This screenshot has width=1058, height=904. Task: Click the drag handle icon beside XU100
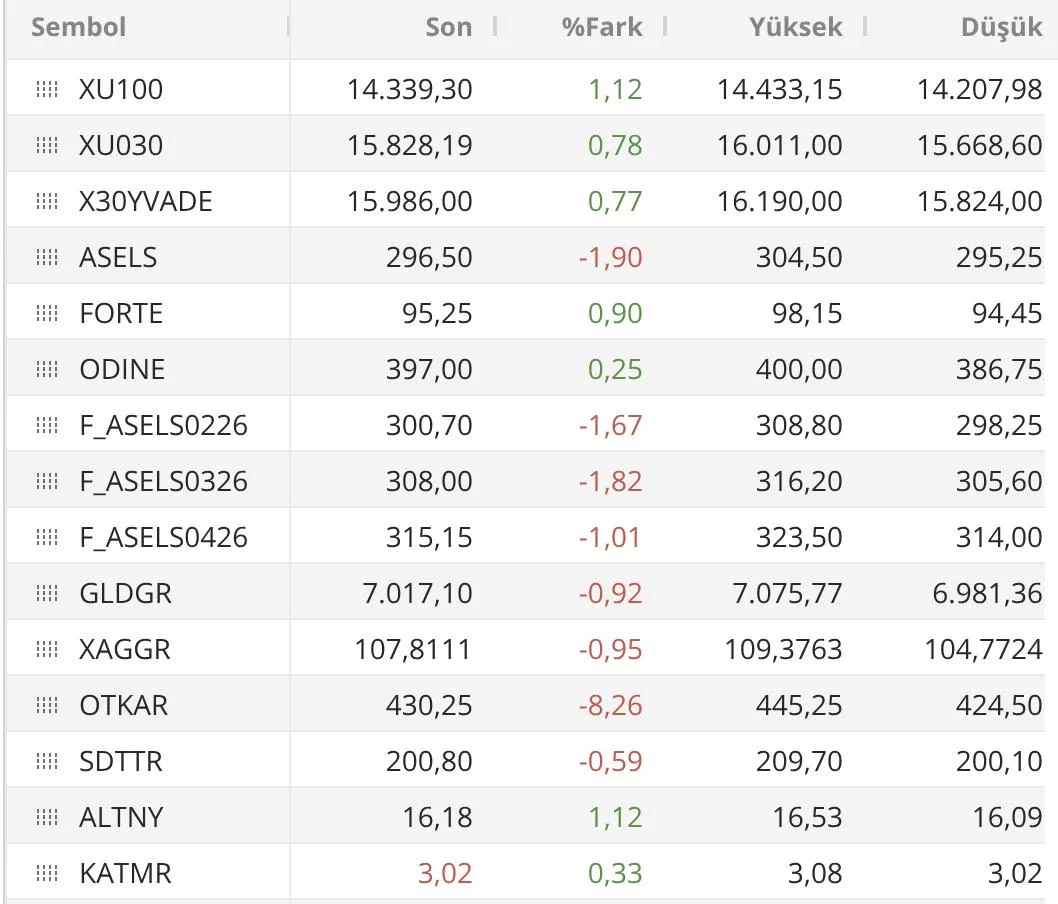46,90
